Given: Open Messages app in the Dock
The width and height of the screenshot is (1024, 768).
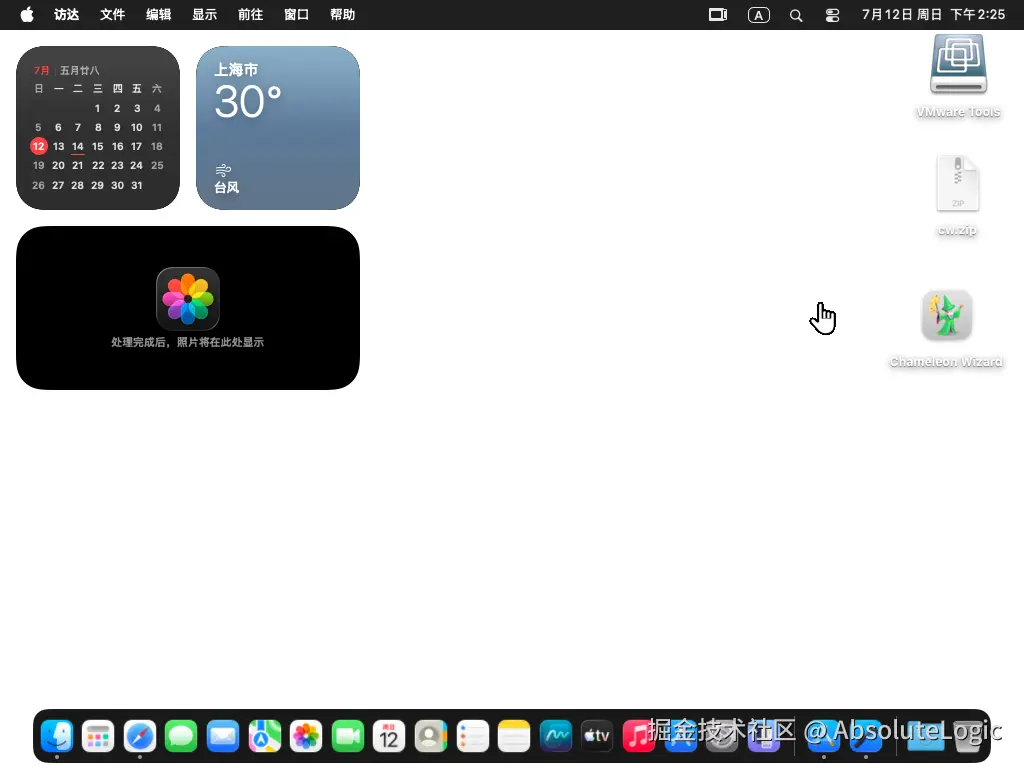Looking at the screenshot, I should 181,736.
